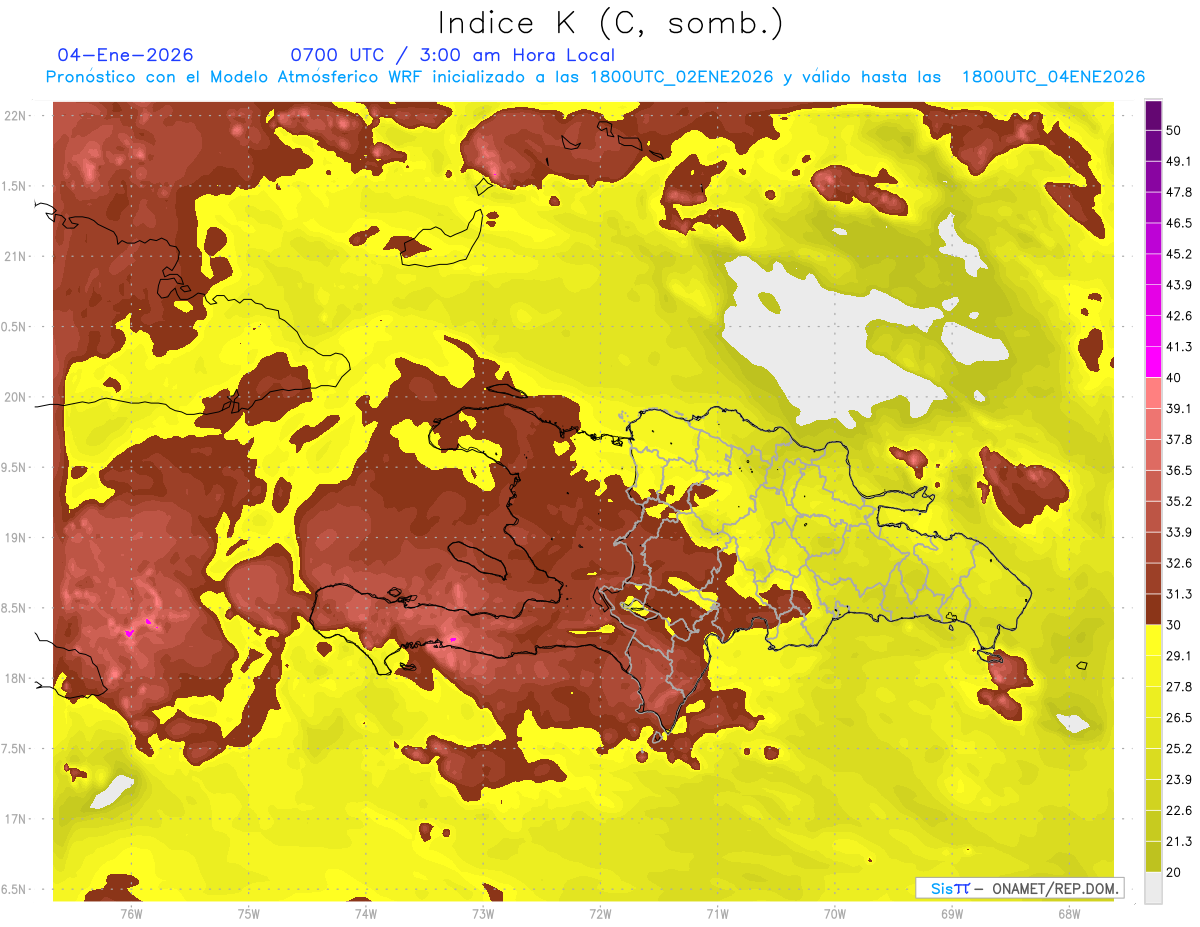Click the colorbar value '33.9'
1200x927 pixels.
click(x=1179, y=532)
